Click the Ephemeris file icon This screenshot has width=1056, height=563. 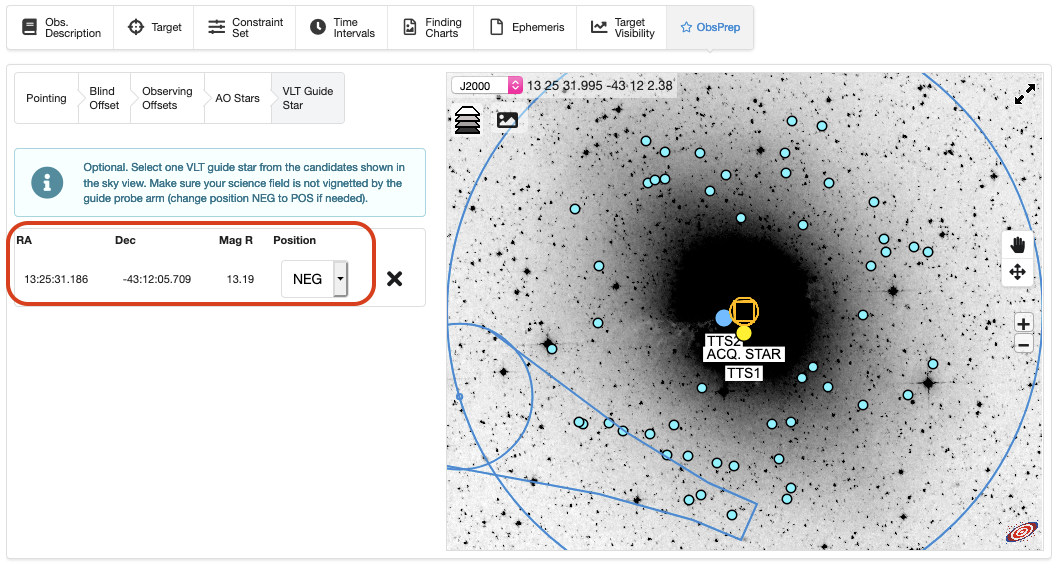click(x=496, y=27)
